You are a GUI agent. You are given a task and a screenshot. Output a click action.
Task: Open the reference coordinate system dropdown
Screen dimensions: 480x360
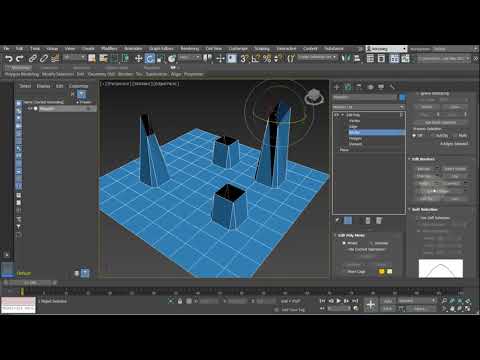click(190, 58)
